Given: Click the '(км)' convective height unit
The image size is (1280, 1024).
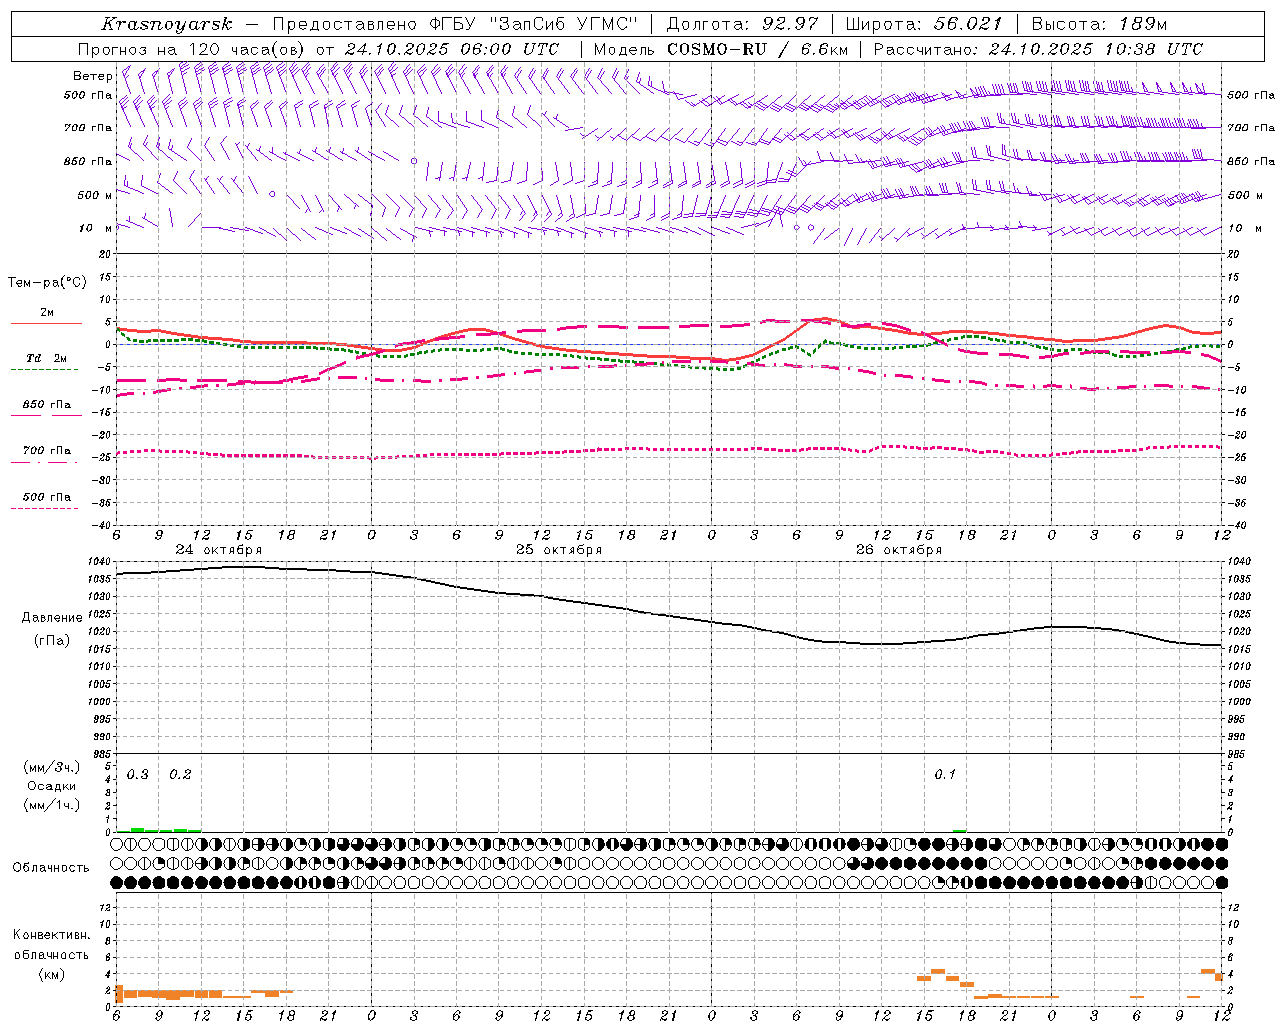Looking at the screenshot, I should pyautogui.click(x=52, y=974).
